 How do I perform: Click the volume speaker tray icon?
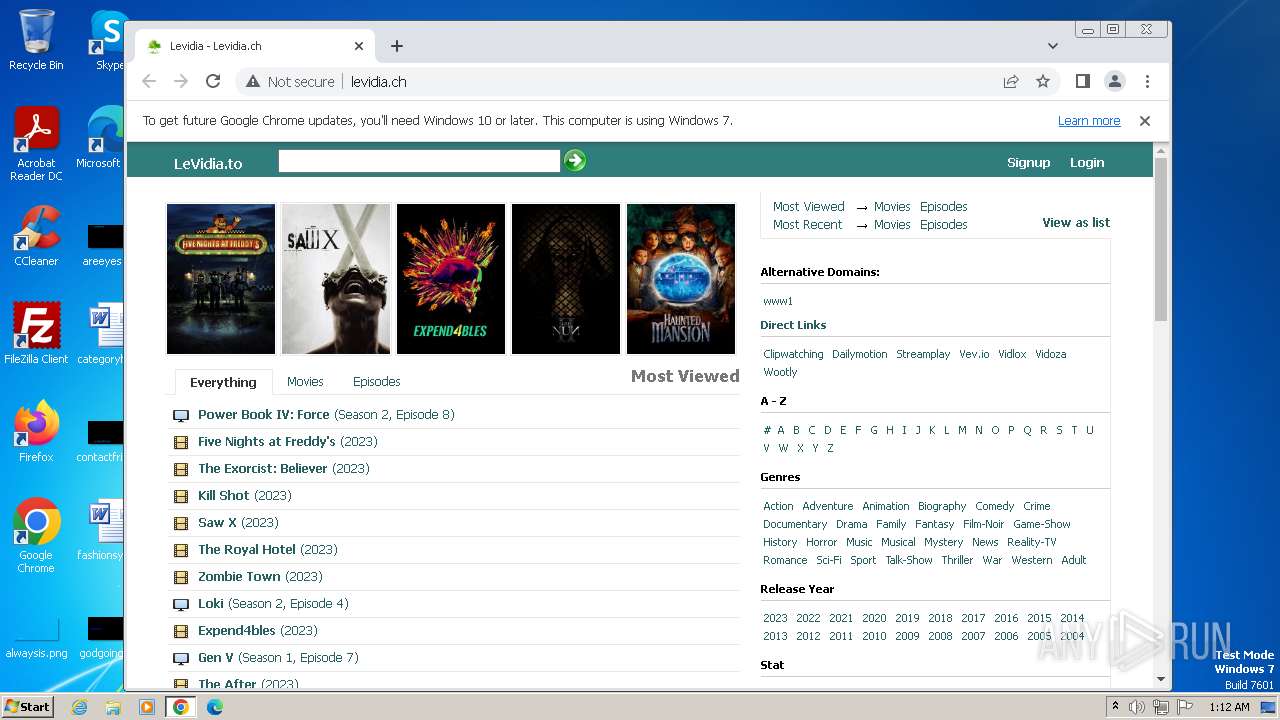click(x=1137, y=707)
